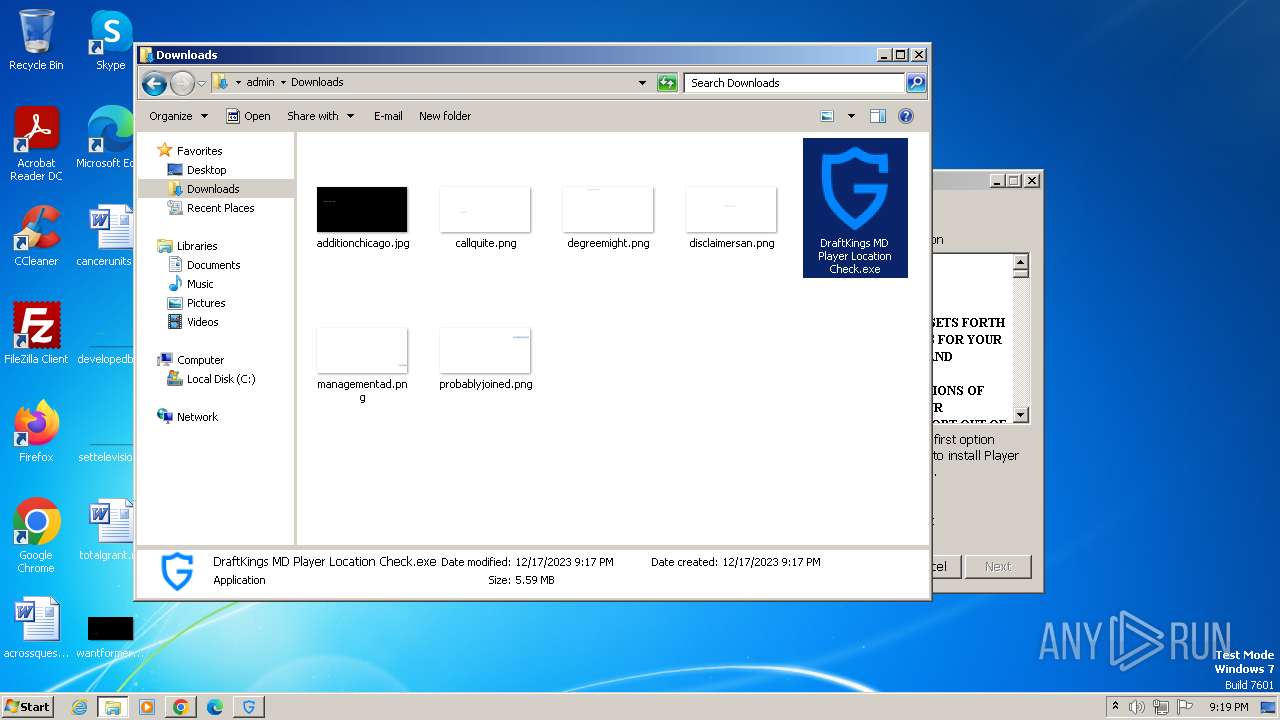Open the Pictures library

[x=206, y=303]
